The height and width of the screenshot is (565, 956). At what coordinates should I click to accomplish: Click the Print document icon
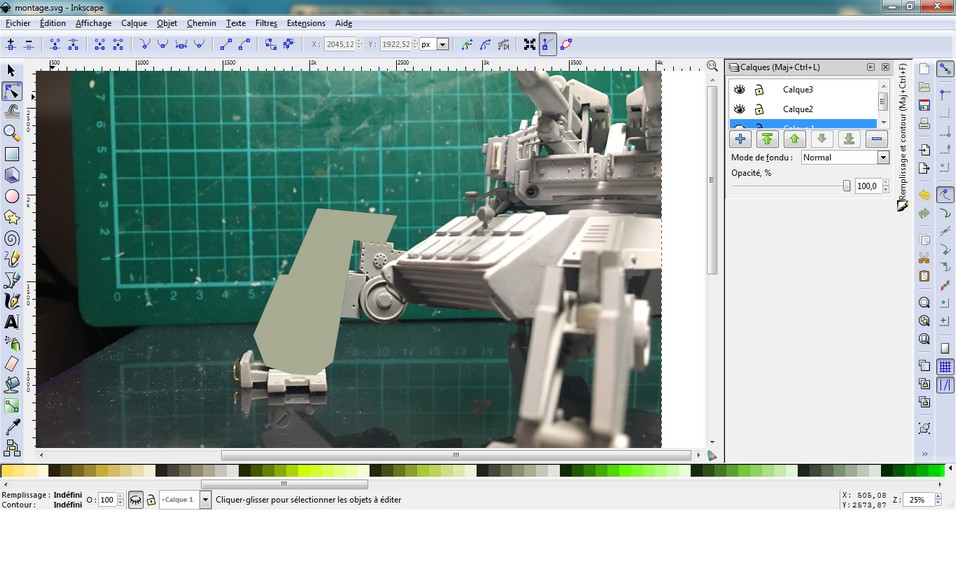924,124
